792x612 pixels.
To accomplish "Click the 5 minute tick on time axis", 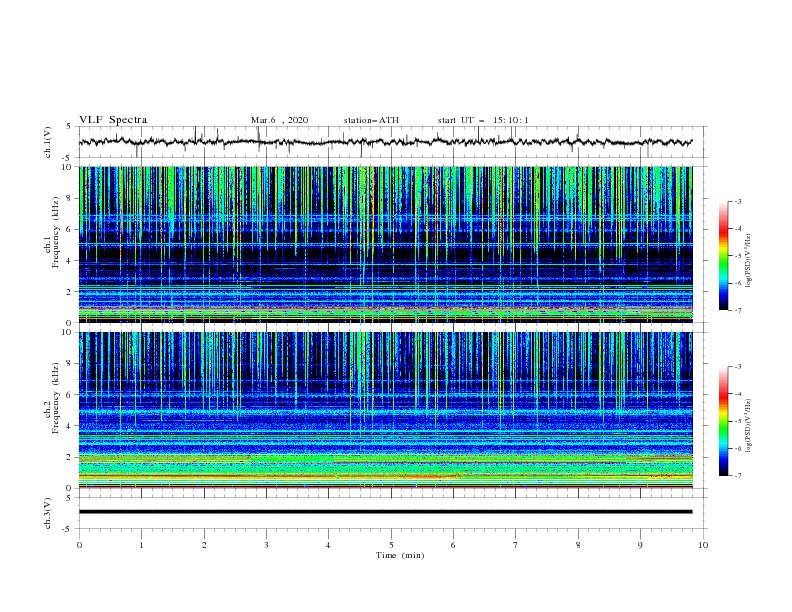I will point(391,545).
